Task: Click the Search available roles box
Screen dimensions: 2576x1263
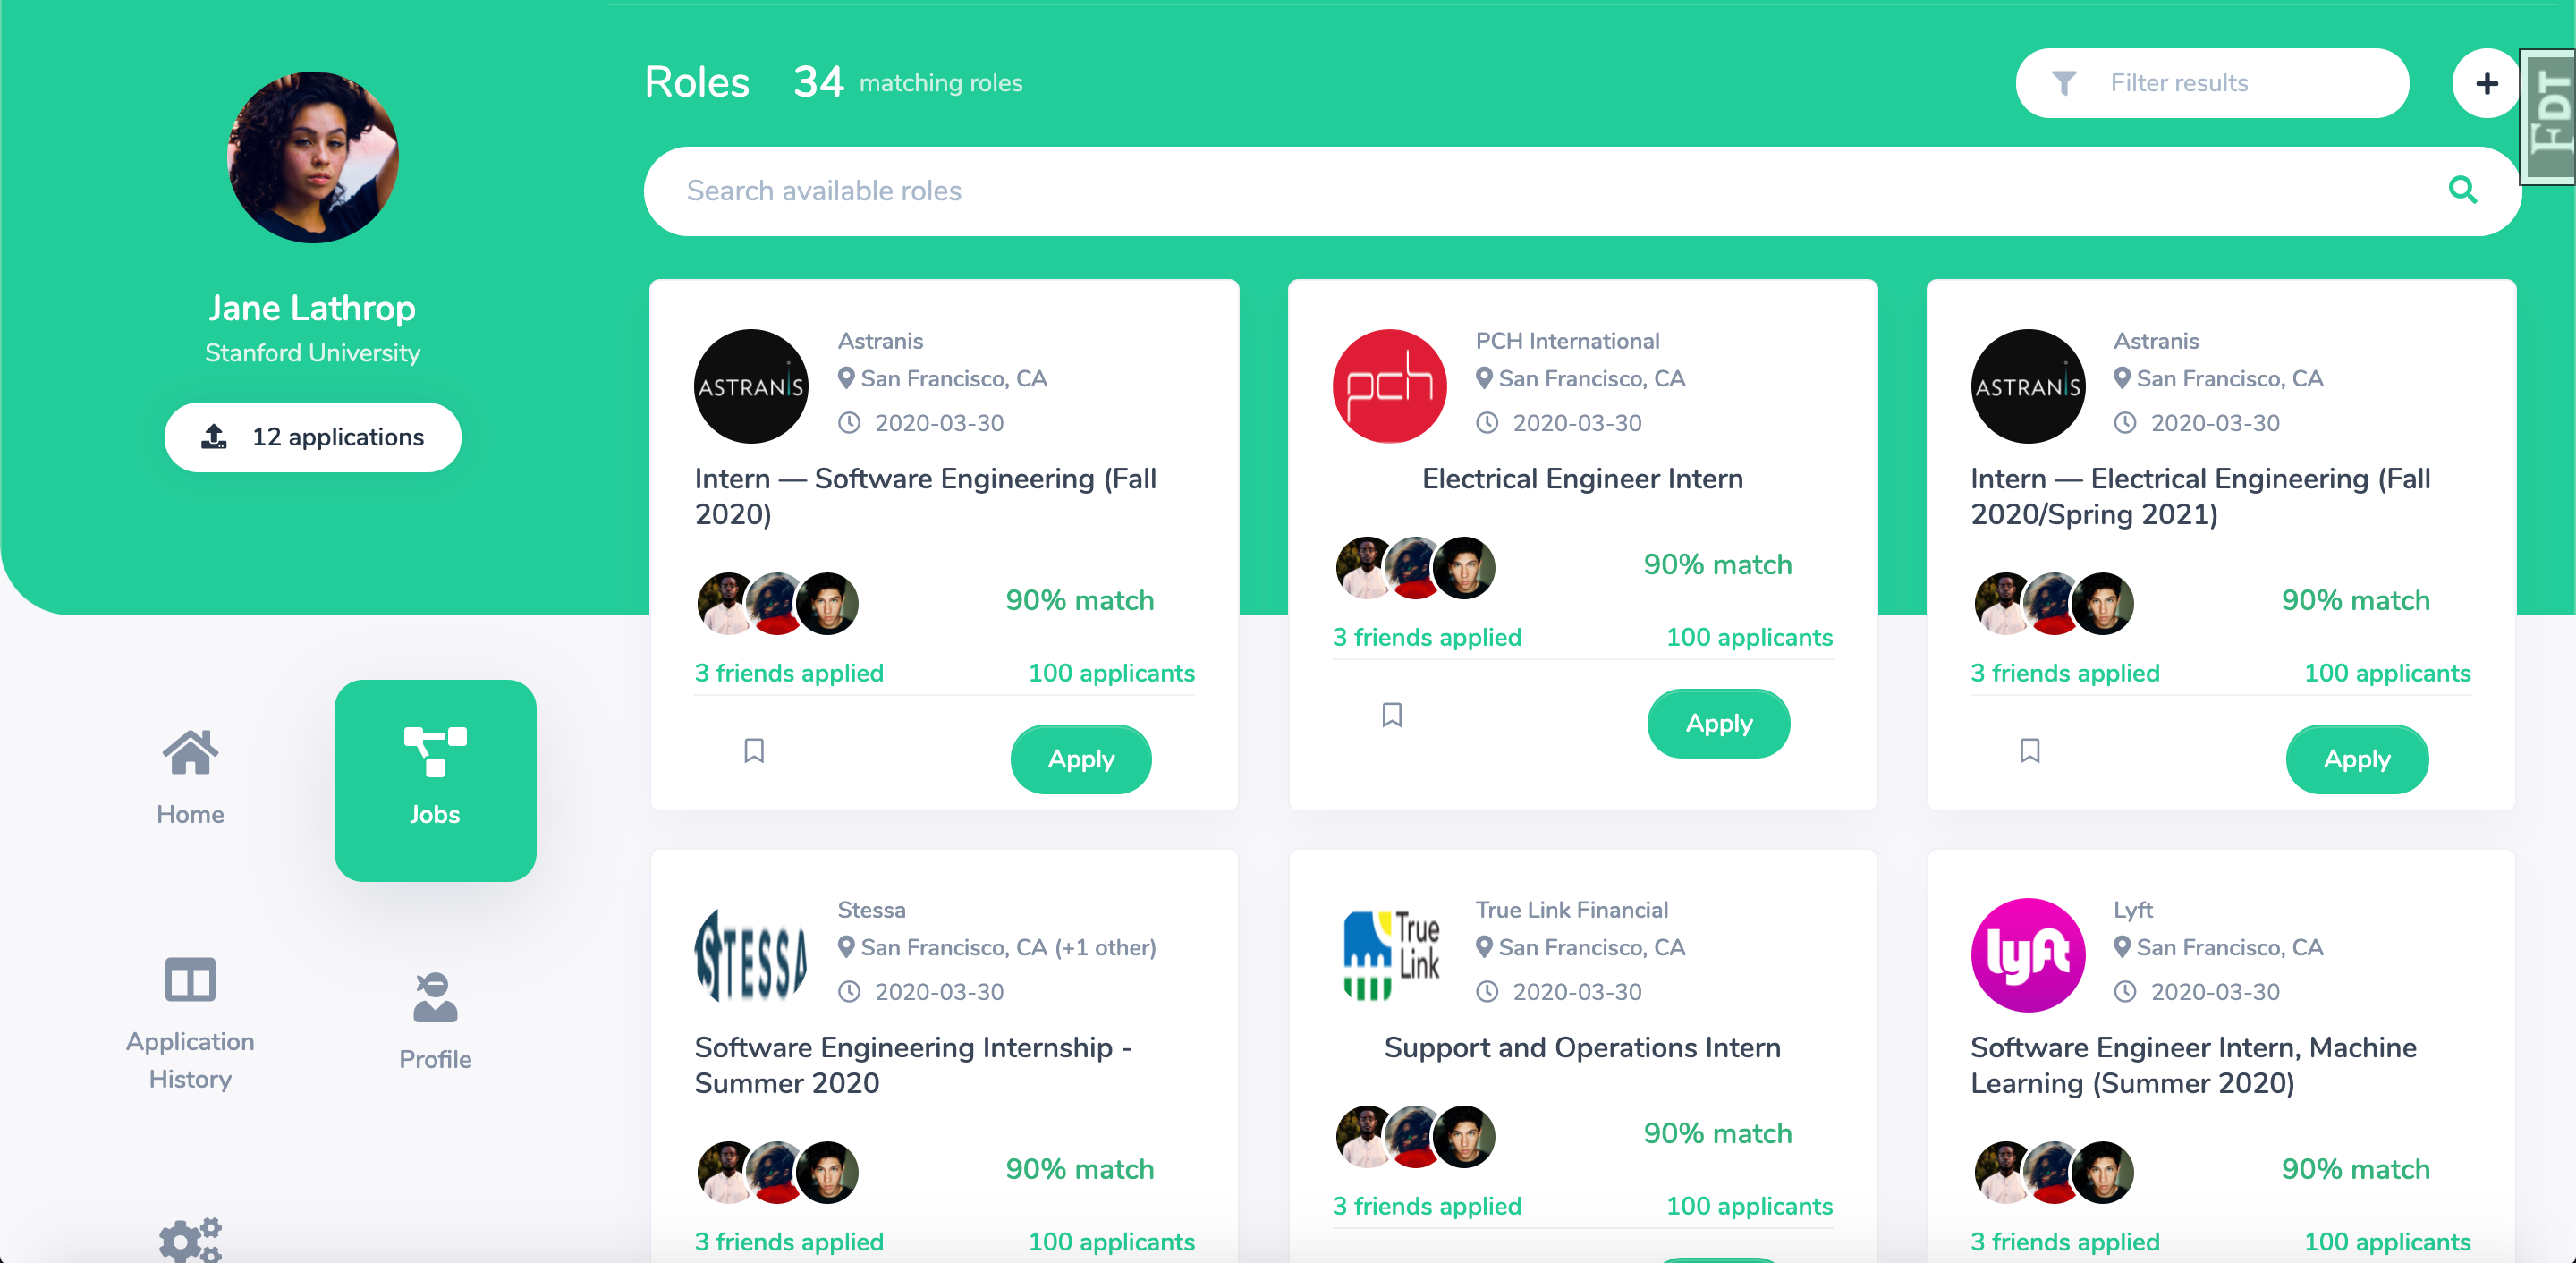Action: click(x=1582, y=191)
